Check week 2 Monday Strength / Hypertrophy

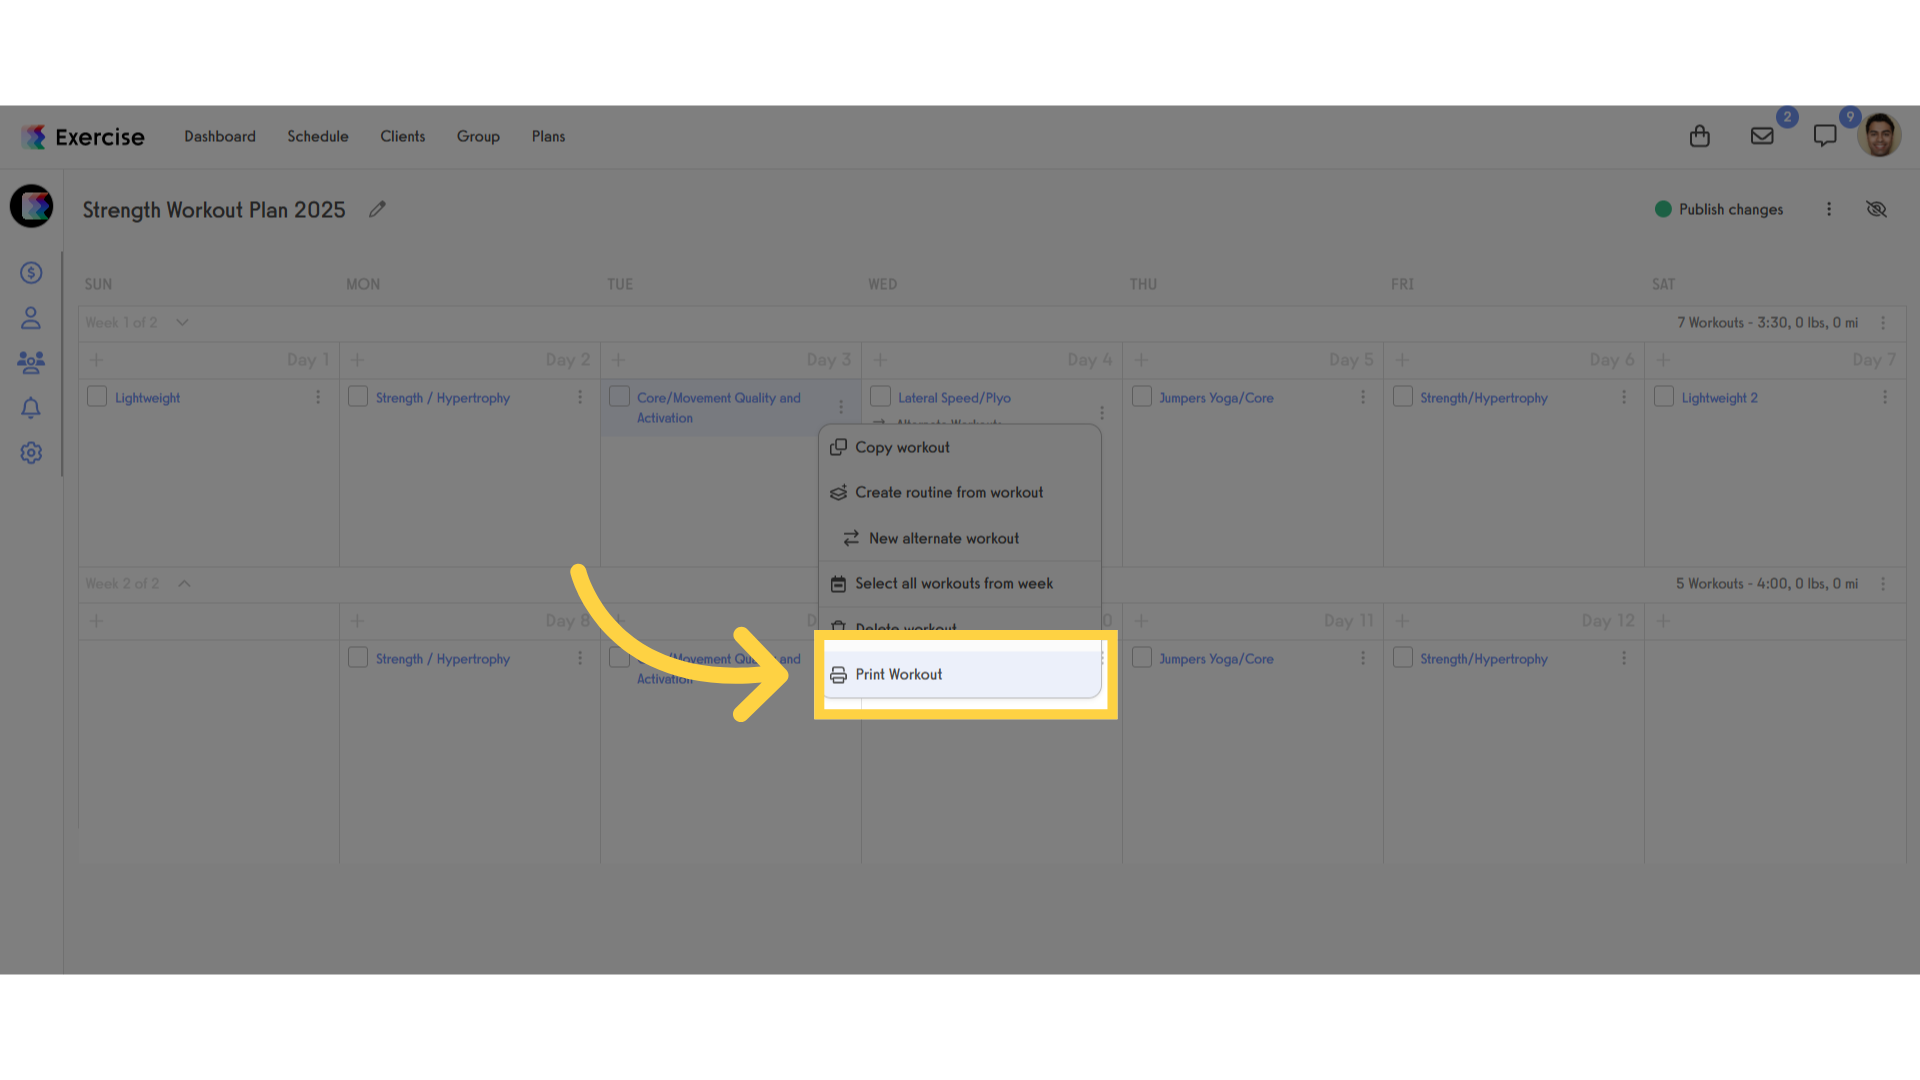coord(358,658)
